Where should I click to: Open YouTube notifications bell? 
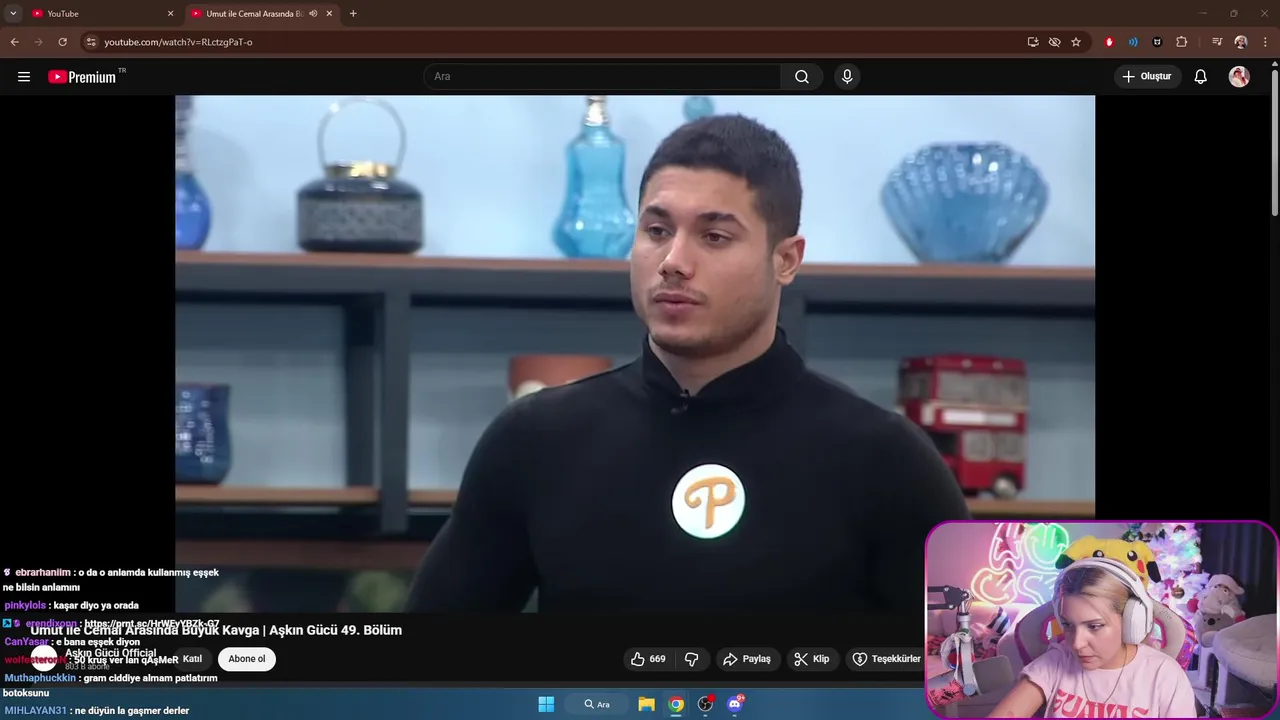tap(1201, 77)
